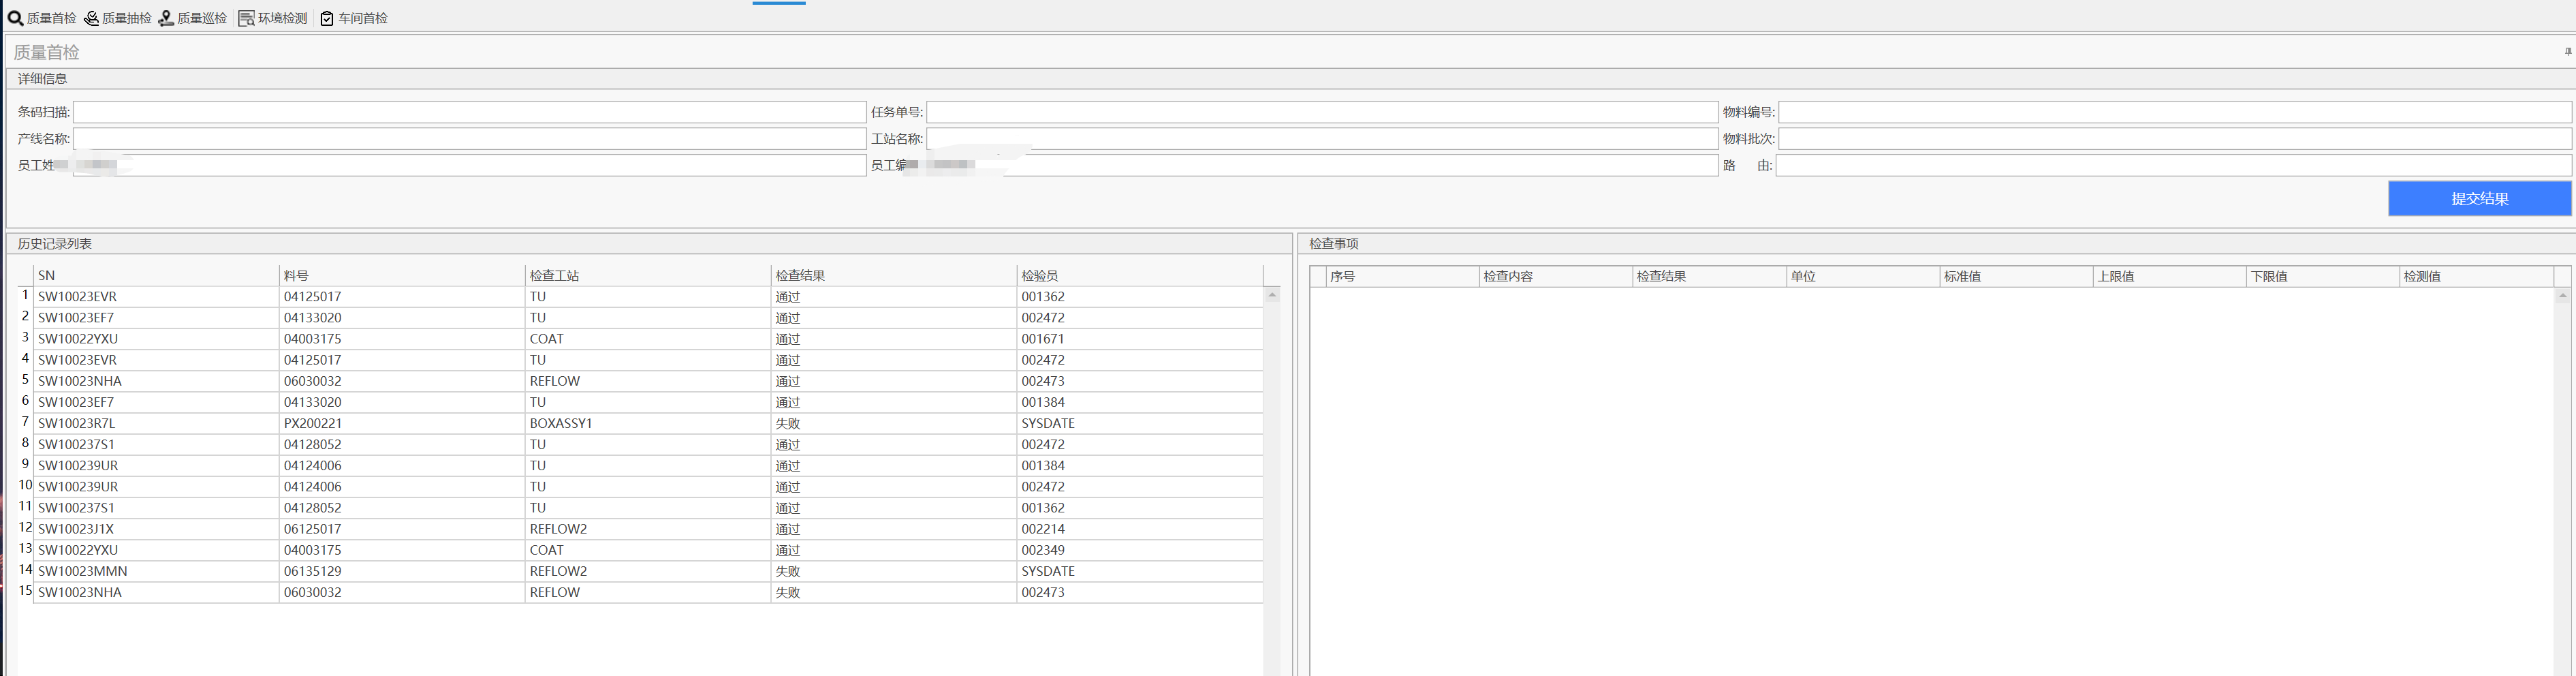
Task: Select SN cell SW10023J1X
Action: (156, 529)
